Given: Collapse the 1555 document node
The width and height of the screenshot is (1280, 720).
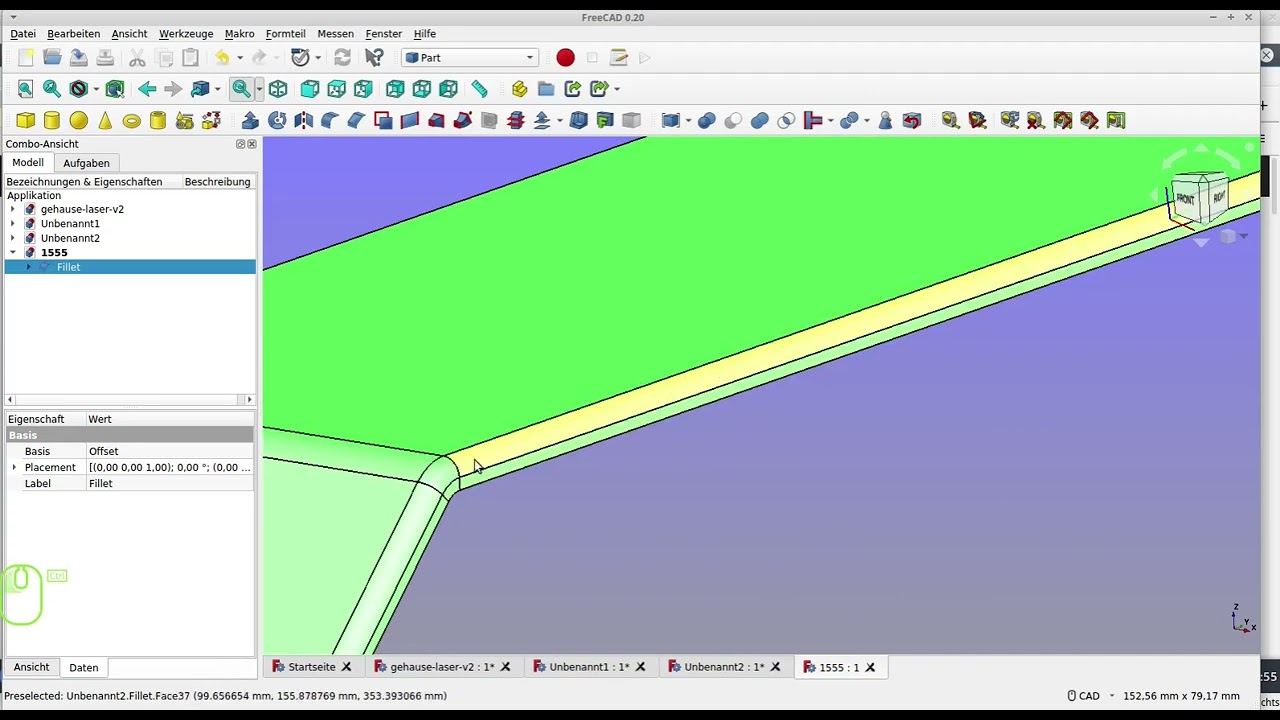Looking at the screenshot, I should [x=13, y=253].
